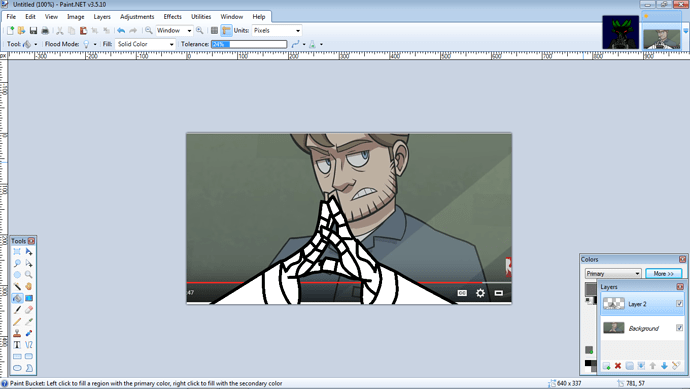The height and width of the screenshot is (389, 690).
Task: Select the Clone Stamp tool
Action: click(x=17, y=333)
